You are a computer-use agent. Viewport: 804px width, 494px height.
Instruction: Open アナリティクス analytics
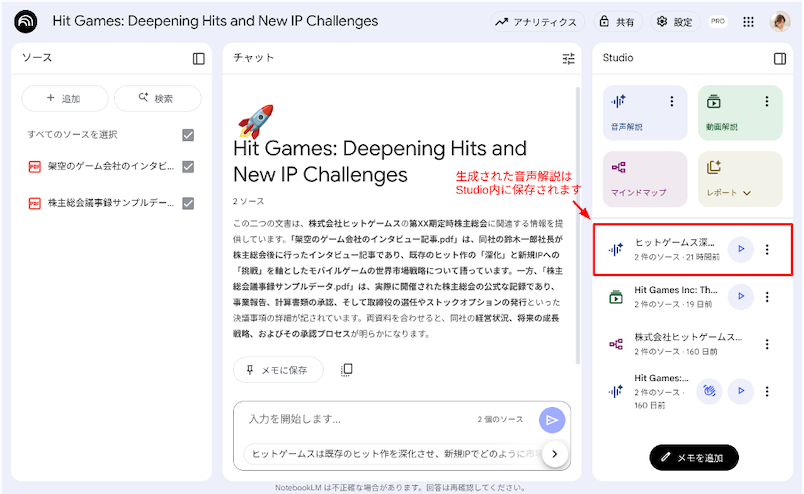537,22
